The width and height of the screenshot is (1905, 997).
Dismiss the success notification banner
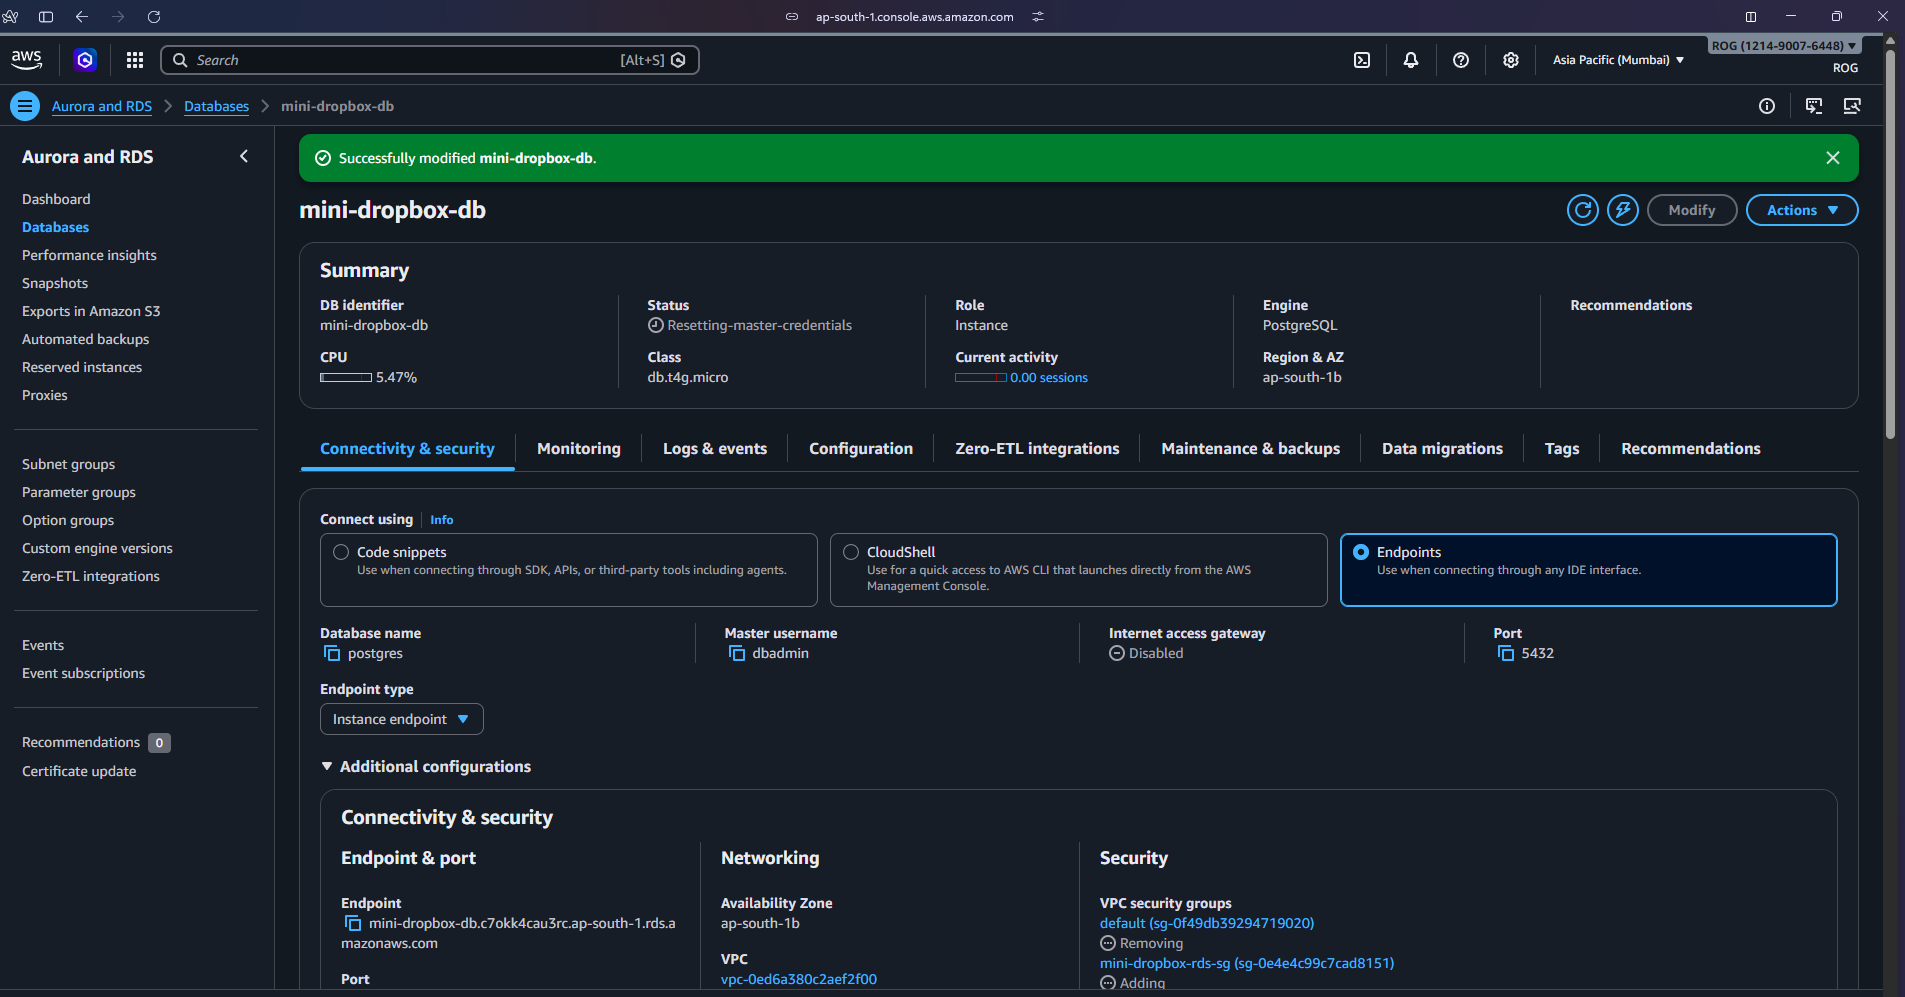[x=1832, y=158]
